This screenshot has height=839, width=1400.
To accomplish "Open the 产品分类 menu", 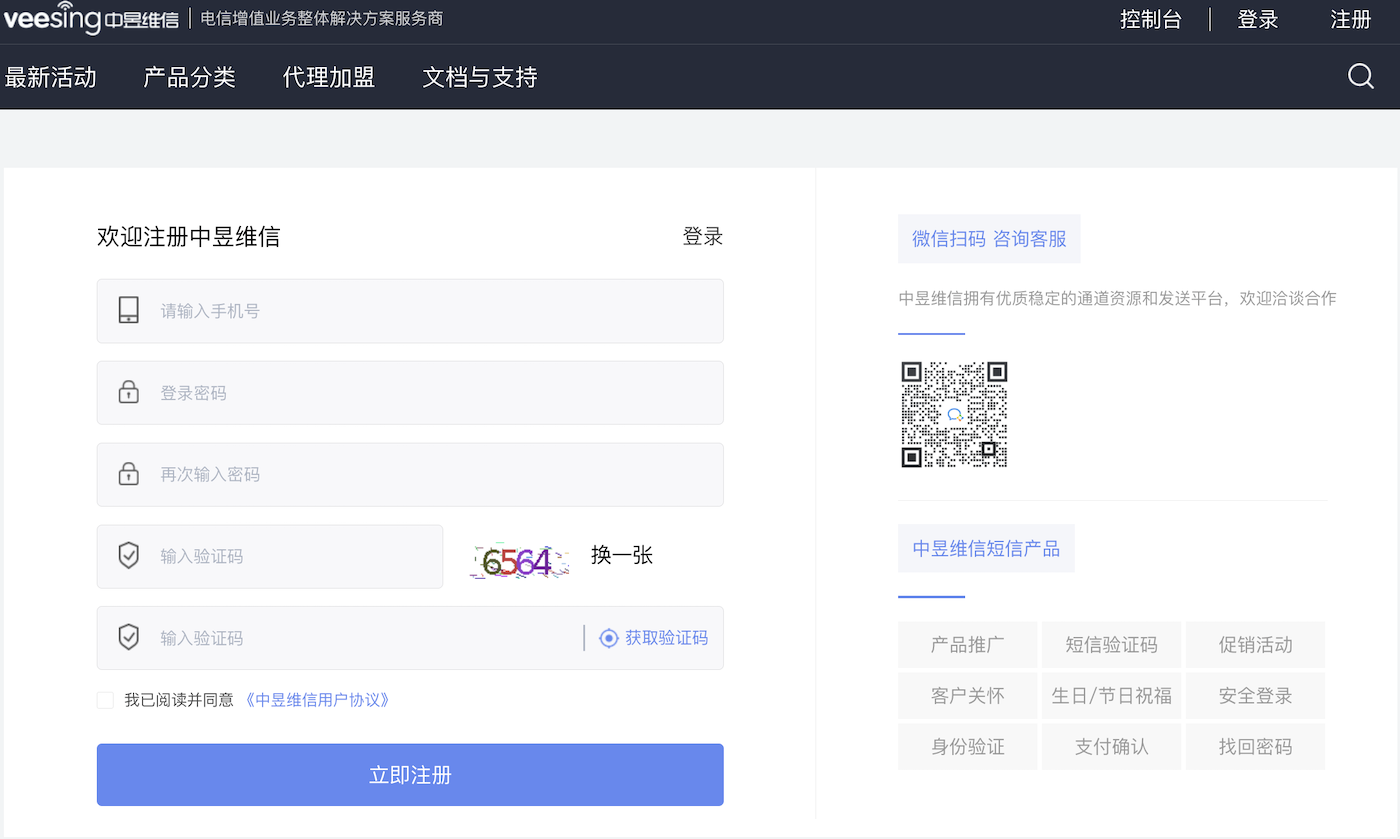I will click(189, 76).
